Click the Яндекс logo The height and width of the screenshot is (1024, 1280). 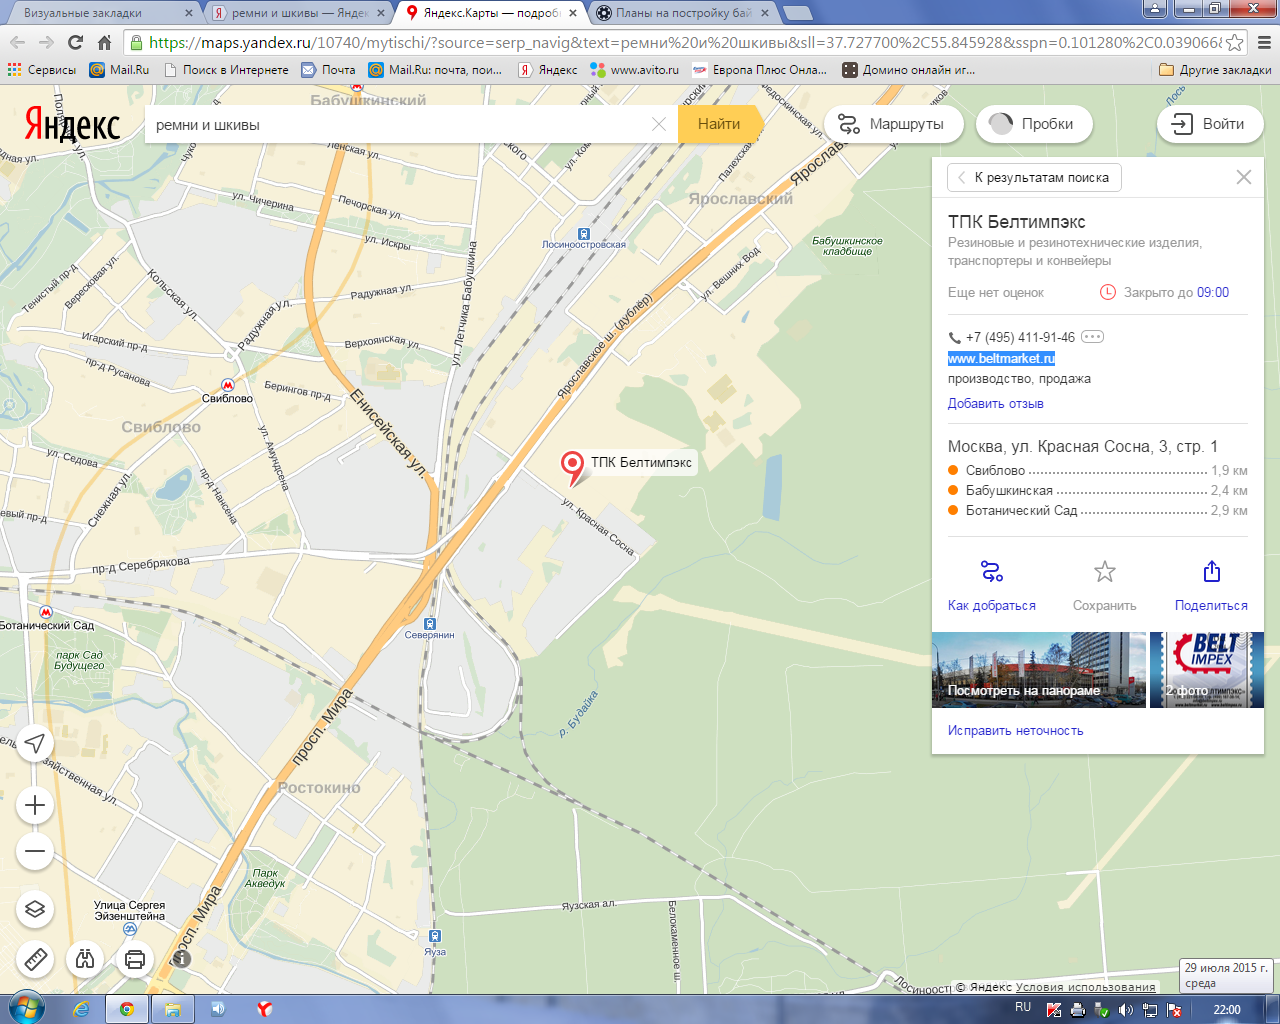pyautogui.click(x=72, y=124)
